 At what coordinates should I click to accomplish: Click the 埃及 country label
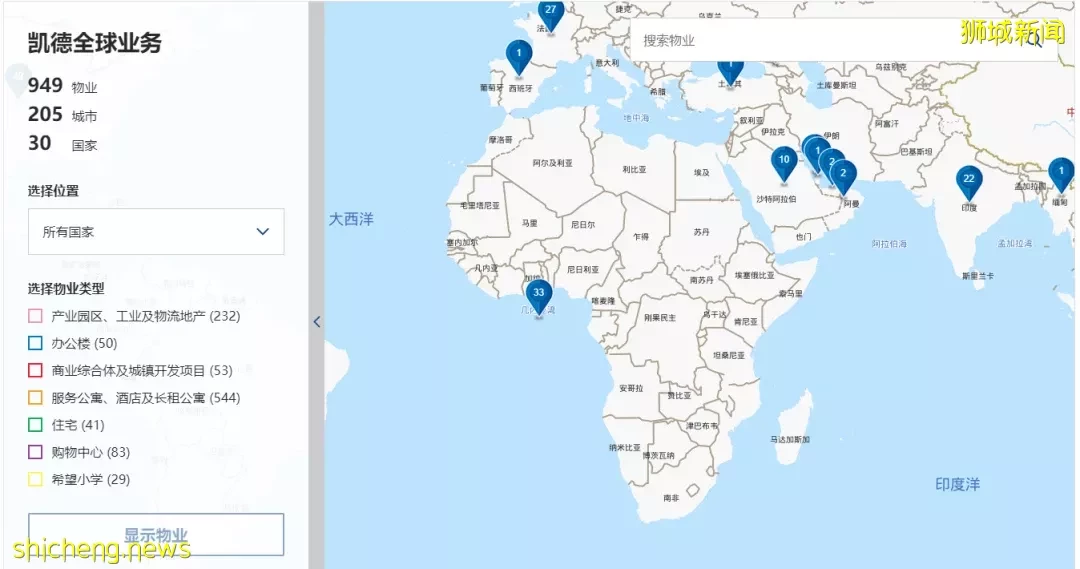pos(702,172)
